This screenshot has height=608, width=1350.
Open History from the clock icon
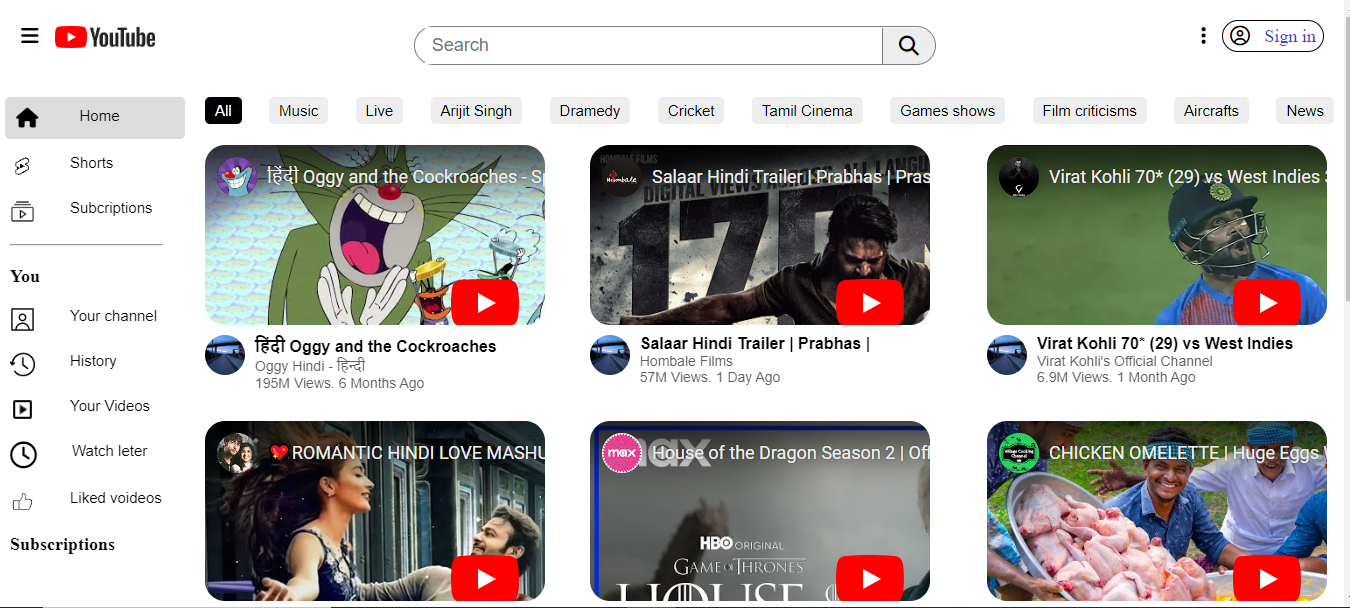coord(22,363)
